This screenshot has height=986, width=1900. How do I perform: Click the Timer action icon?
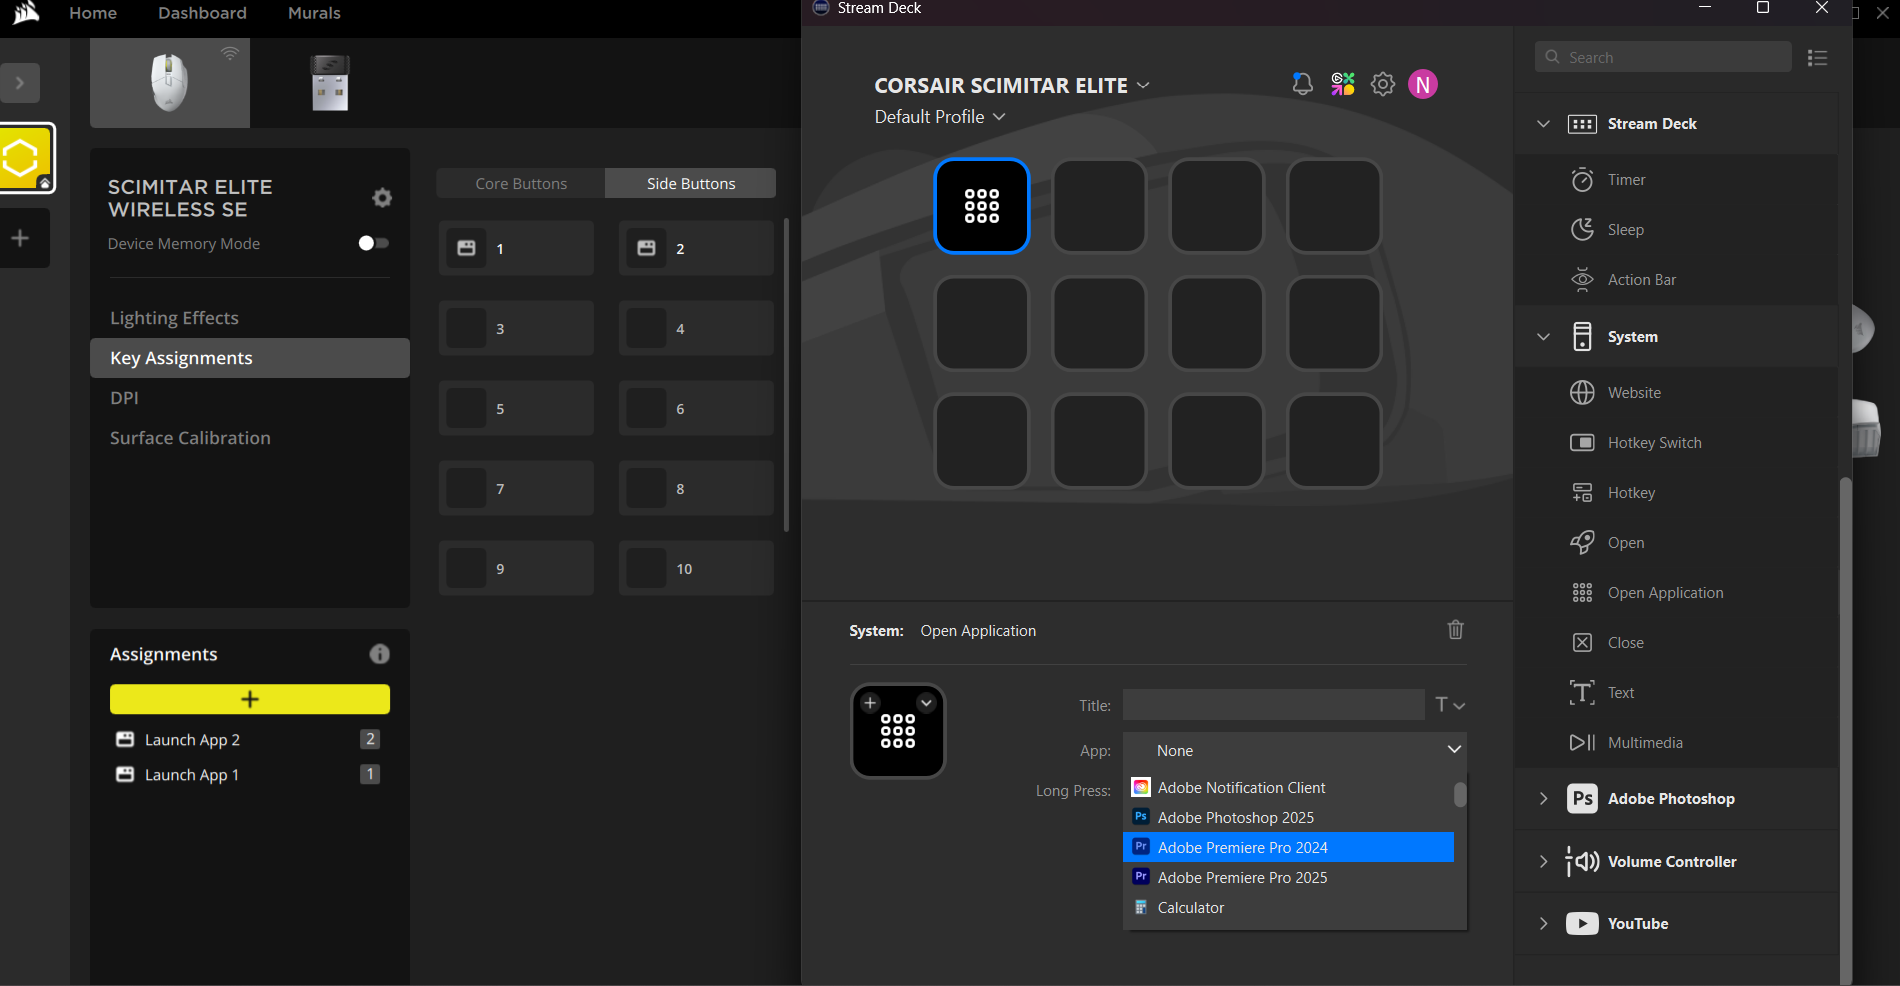(1582, 180)
